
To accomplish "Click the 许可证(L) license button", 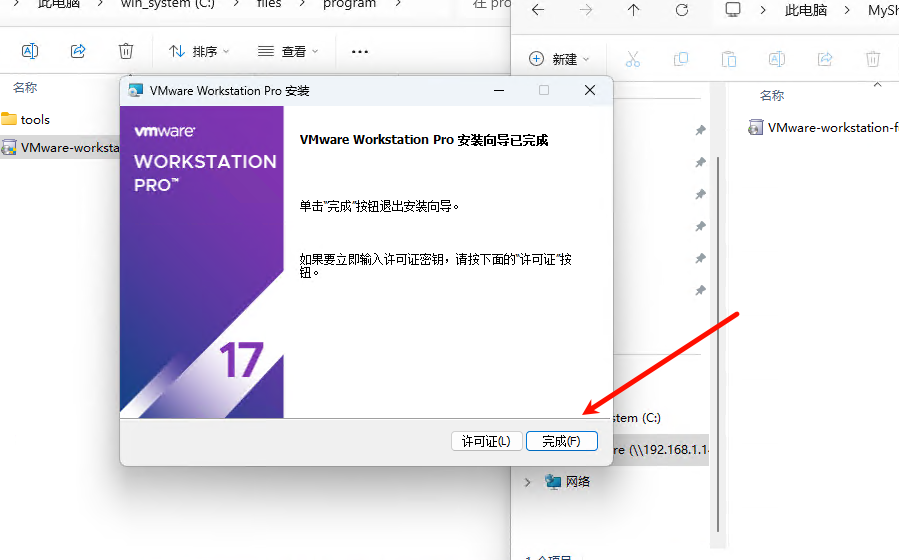I will [486, 441].
